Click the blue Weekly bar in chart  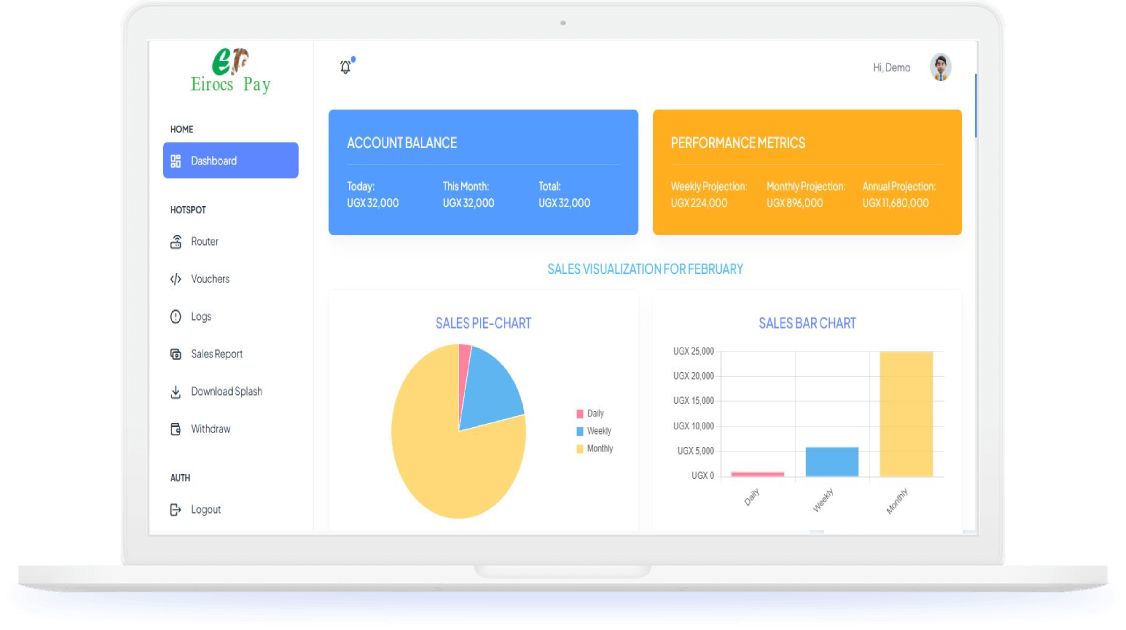832,462
